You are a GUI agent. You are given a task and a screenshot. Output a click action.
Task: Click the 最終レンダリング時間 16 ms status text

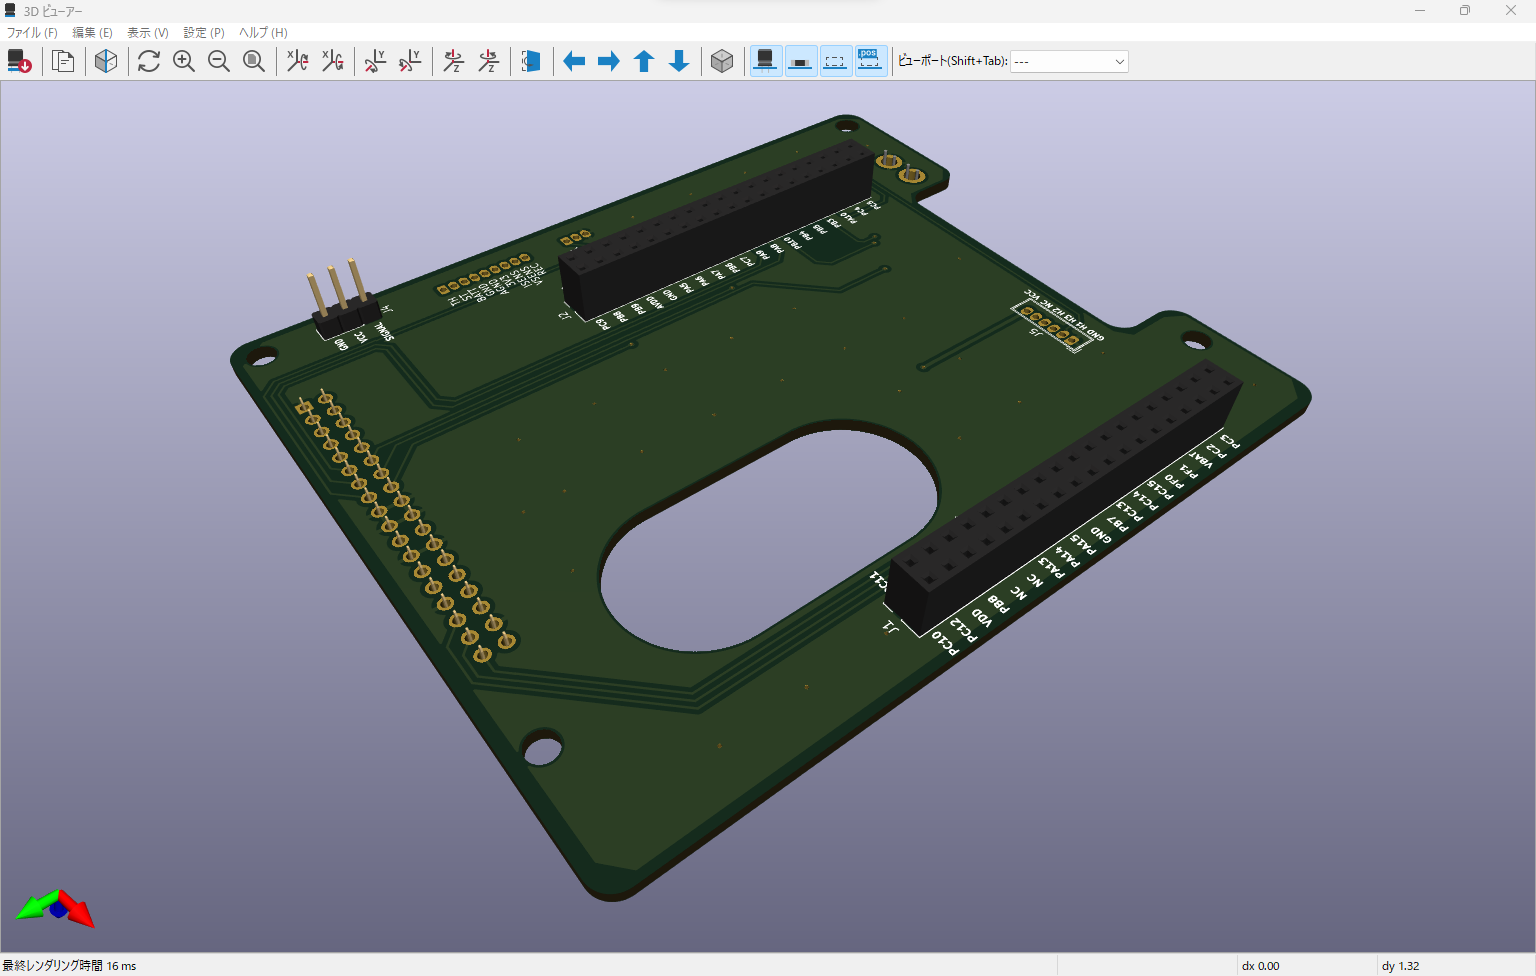click(x=69, y=965)
